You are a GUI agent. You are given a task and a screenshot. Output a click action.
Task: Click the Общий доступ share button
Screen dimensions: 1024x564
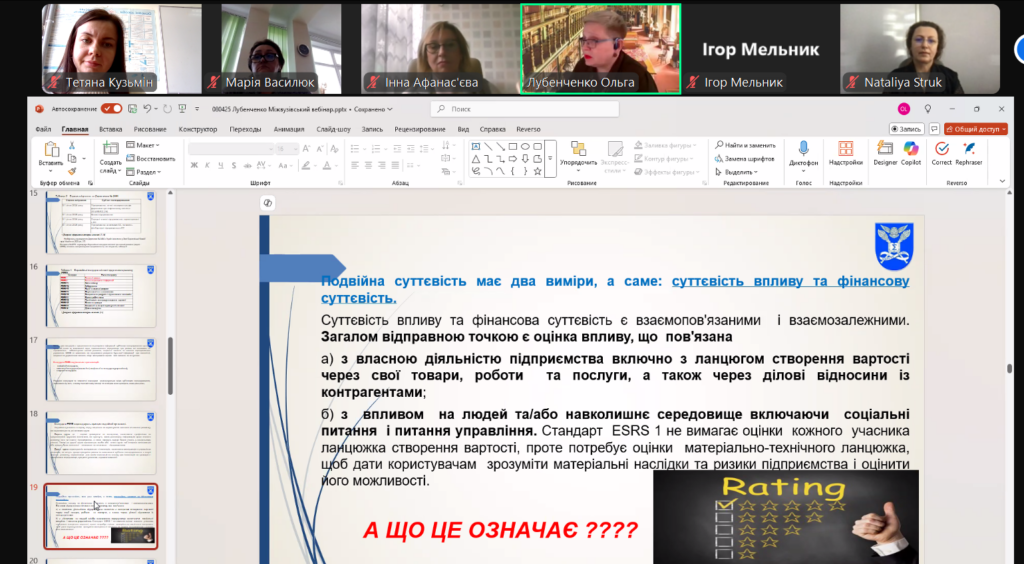tap(976, 129)
